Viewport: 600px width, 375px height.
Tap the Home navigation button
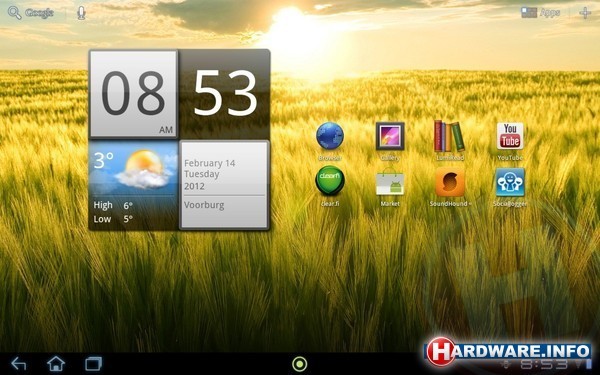coord(56,364)
